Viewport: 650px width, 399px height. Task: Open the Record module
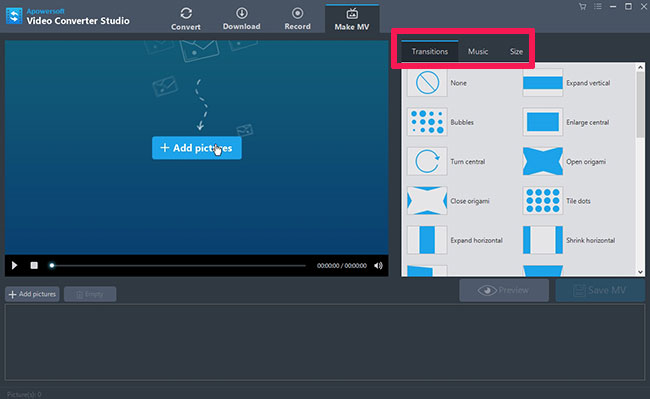297,19
